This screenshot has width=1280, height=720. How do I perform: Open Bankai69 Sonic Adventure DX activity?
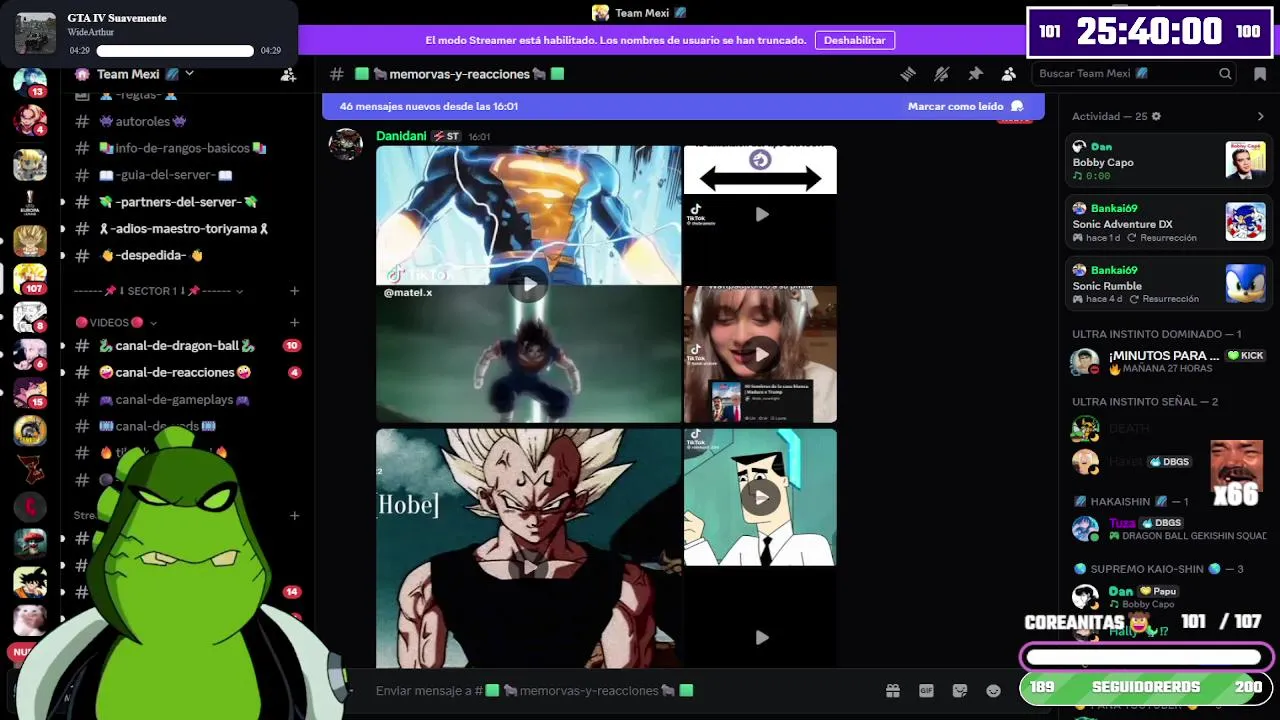(1168, 222)
